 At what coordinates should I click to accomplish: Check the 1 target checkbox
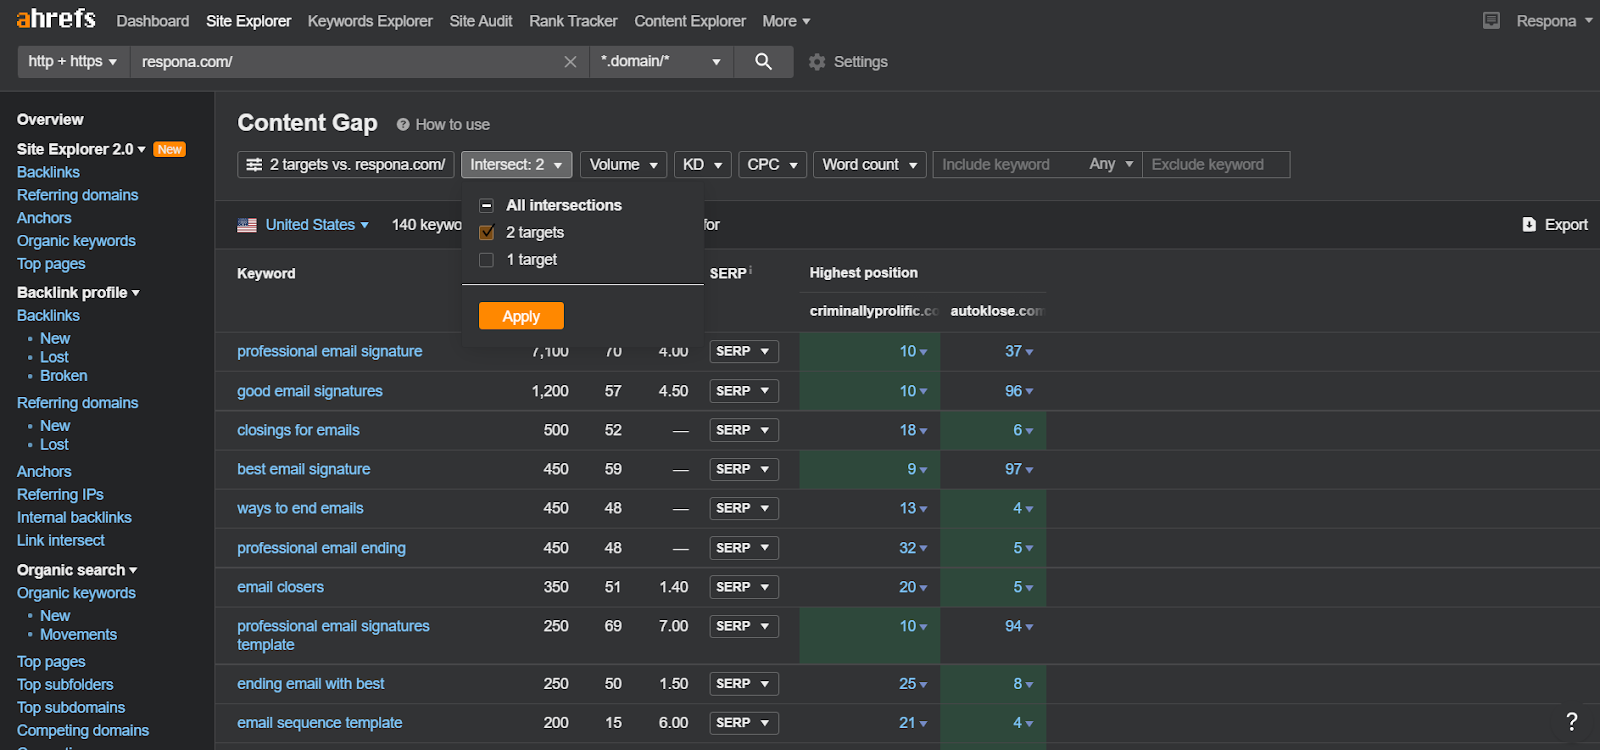(x=487, y=260)
